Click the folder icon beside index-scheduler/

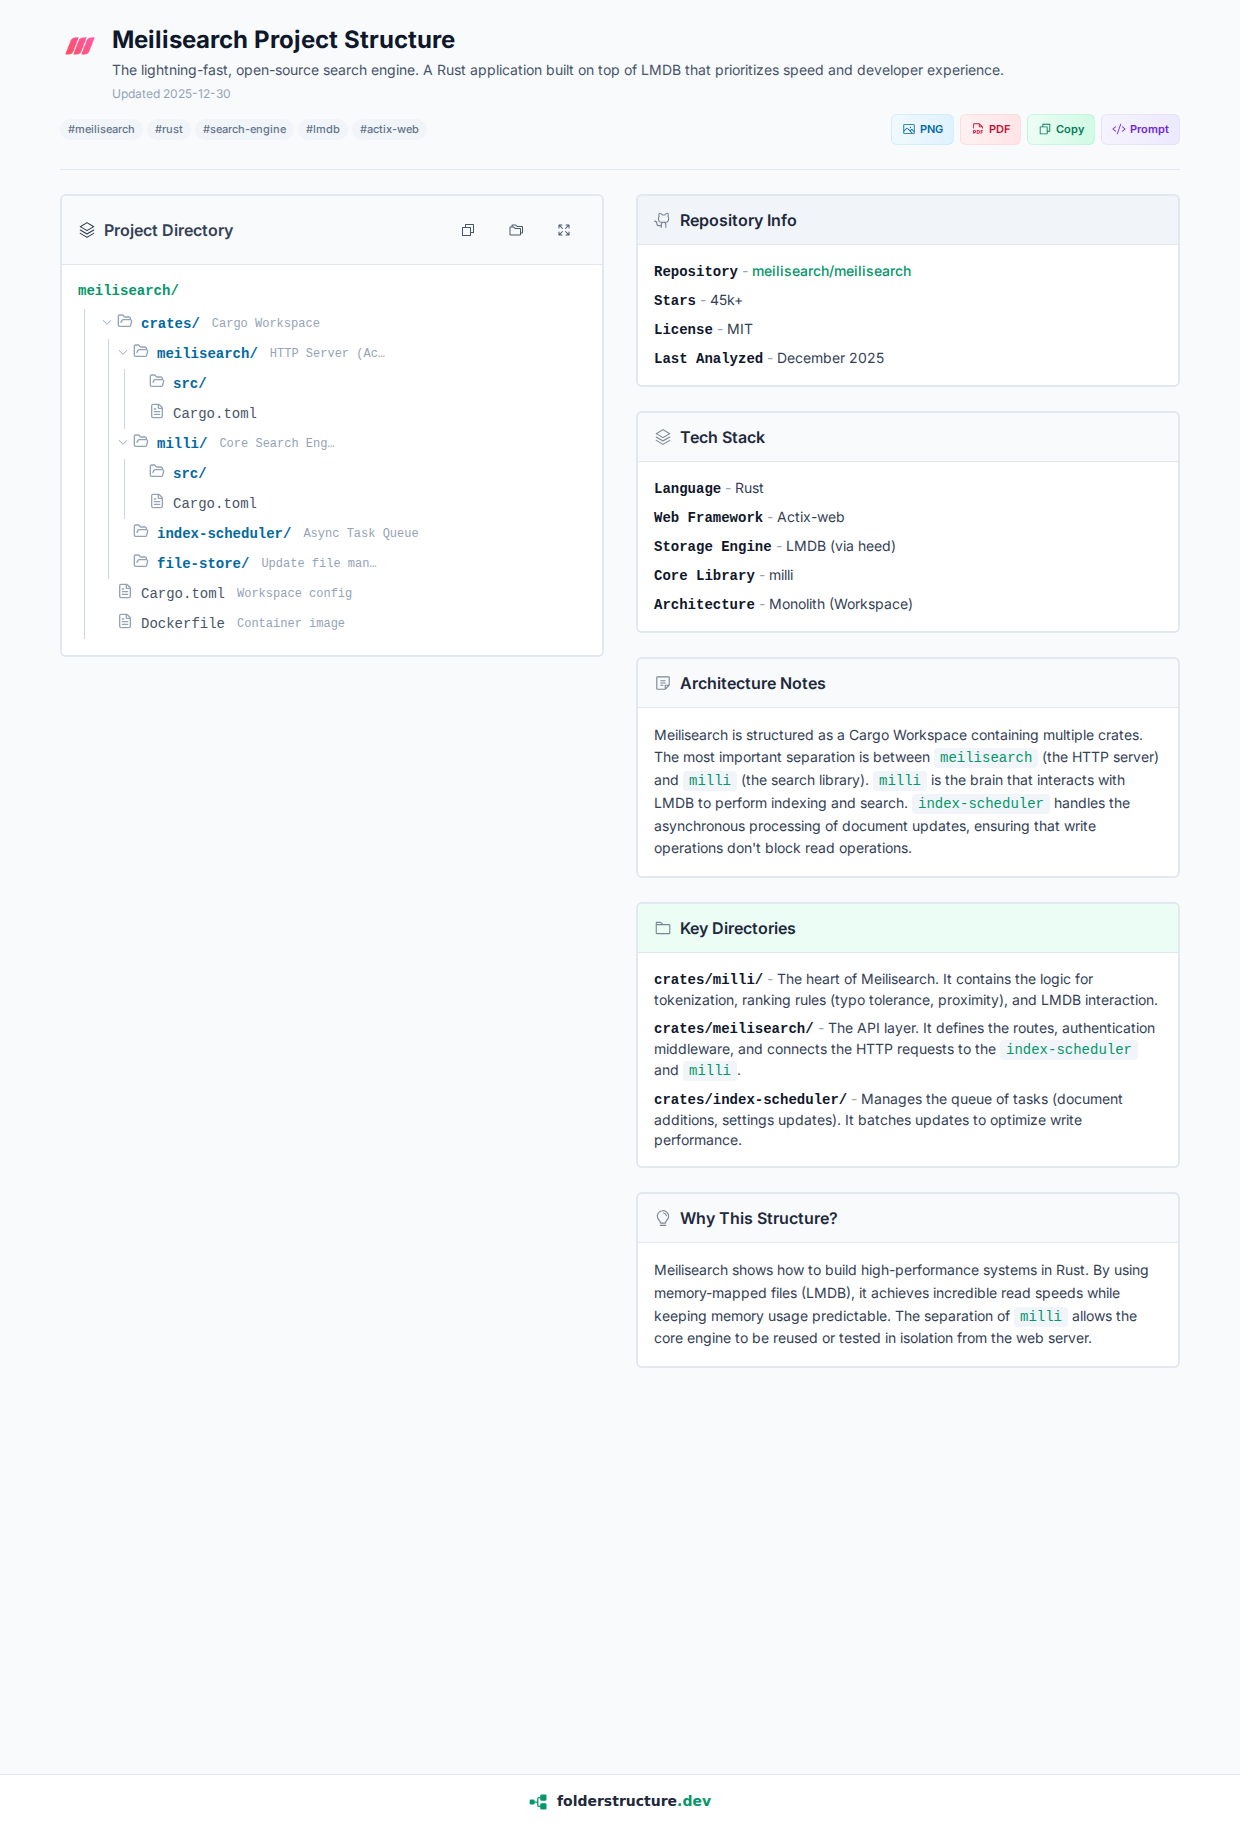coord(141,532)
